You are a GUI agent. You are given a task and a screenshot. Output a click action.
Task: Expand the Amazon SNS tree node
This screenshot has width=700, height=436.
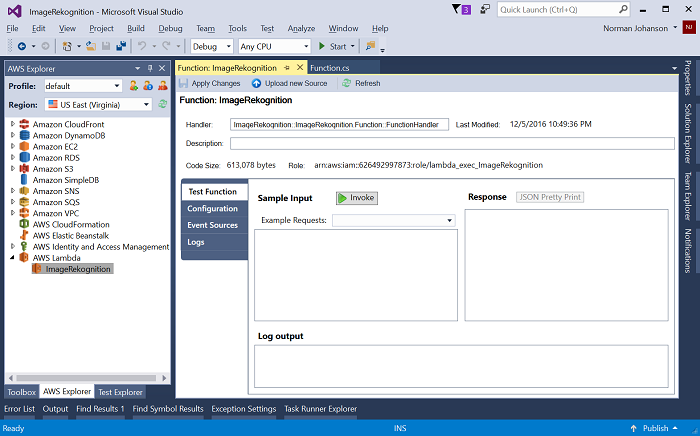[x=13, y=191]
